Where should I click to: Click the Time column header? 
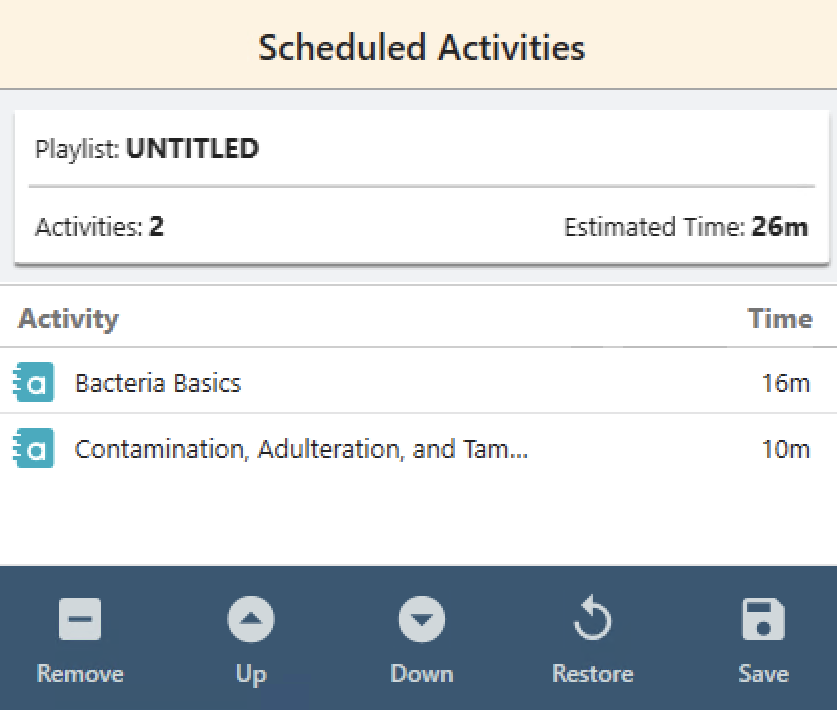click(x=780, y=318)
